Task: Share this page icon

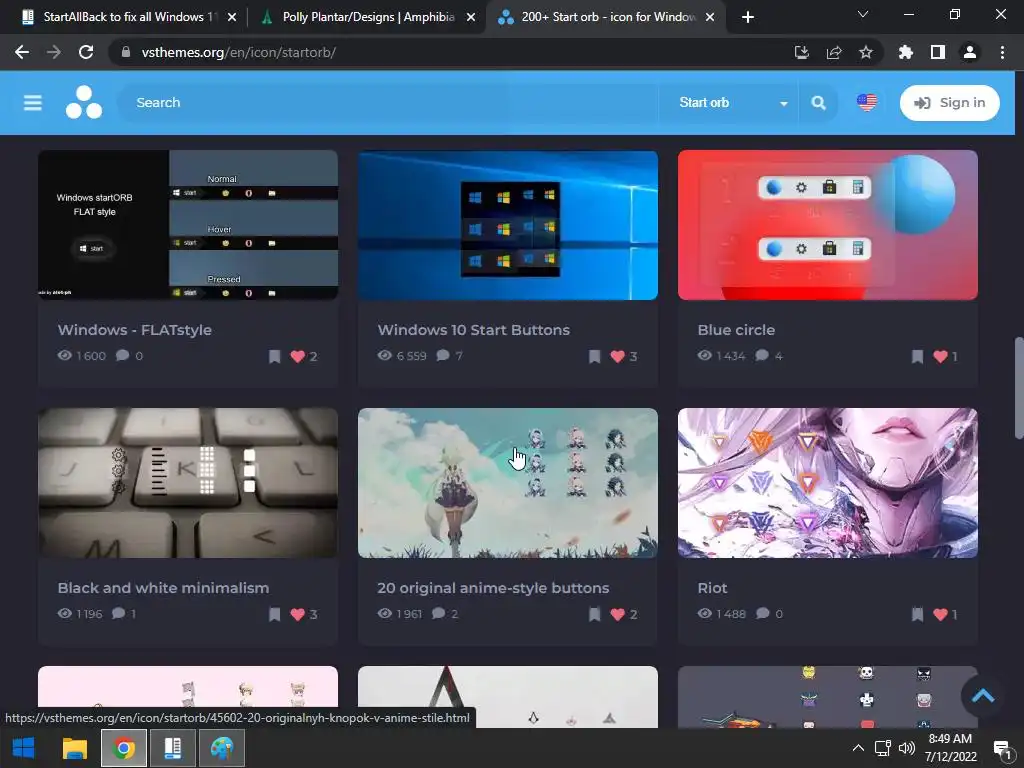Action: click(834, 52)
